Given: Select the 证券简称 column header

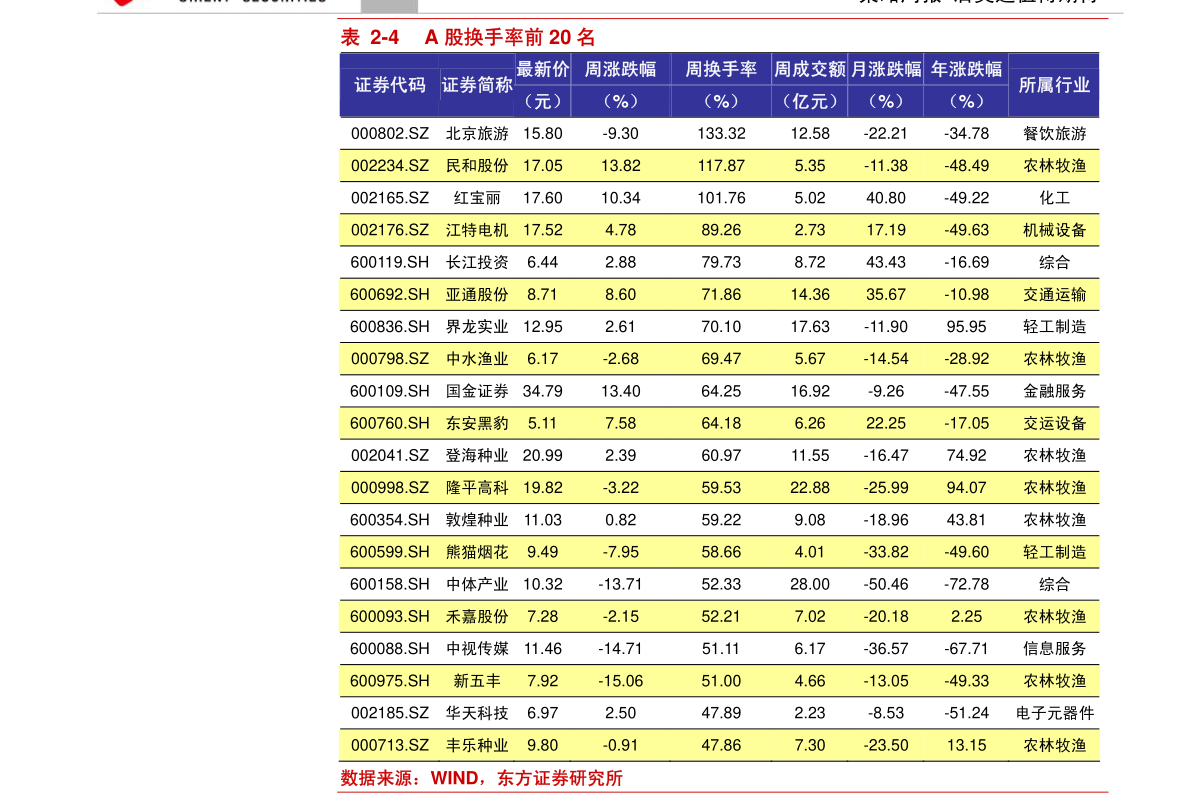Looking at the screenshot, I should pyautogui.click(x=477, y=85).
